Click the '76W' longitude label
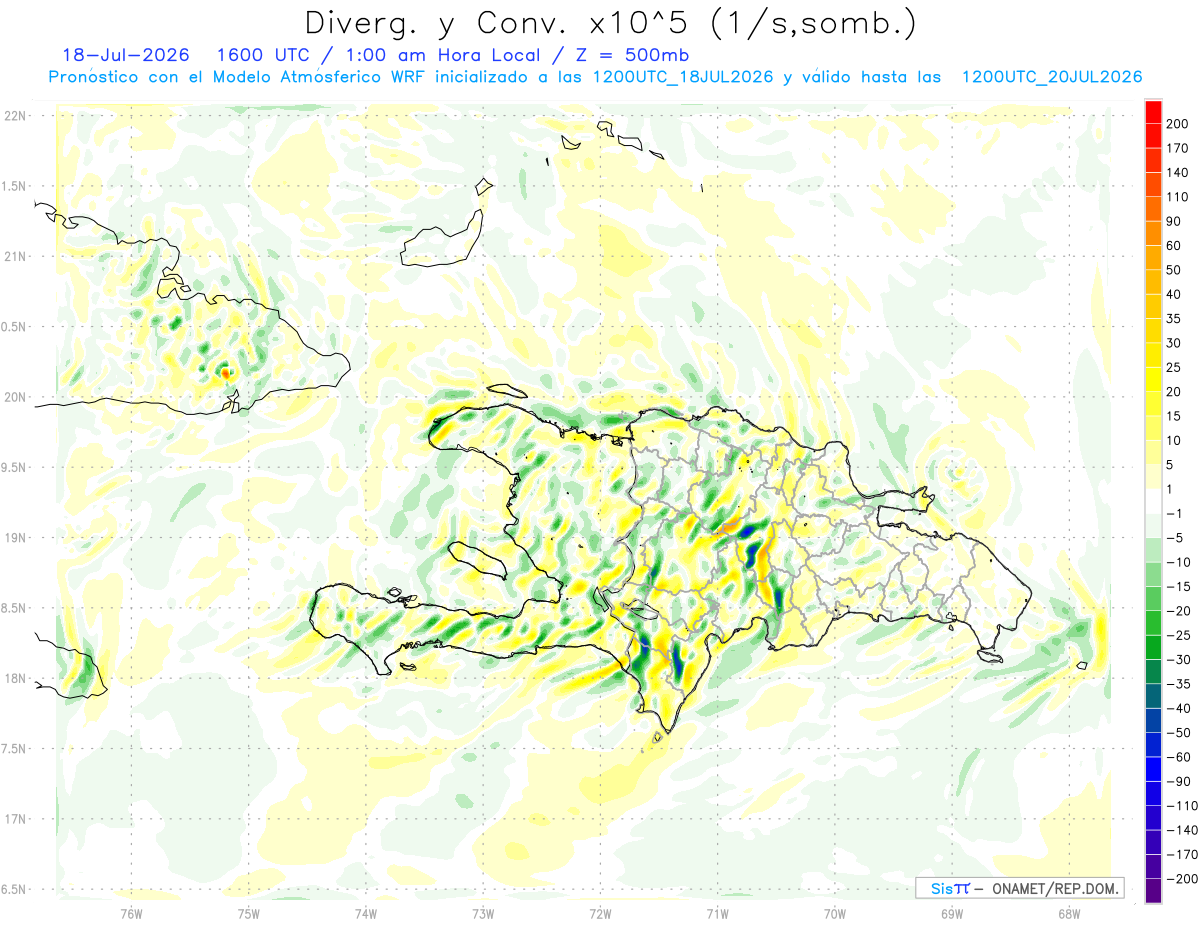This screenshot has width=1200, height=927. pyautogui.click(x=131, y=913)
